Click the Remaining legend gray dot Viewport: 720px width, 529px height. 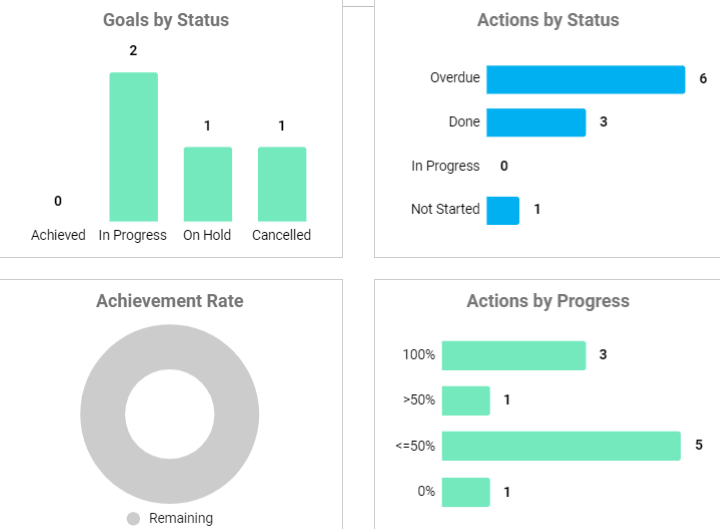pyautogui.click(x=133, y=519)
